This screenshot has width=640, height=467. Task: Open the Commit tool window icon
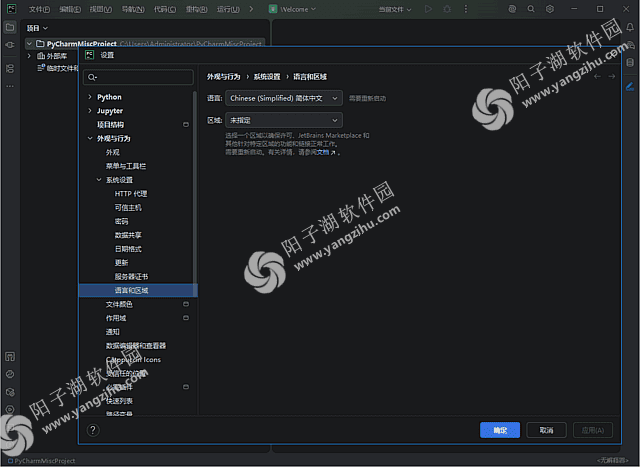click(x=10, y=45)
